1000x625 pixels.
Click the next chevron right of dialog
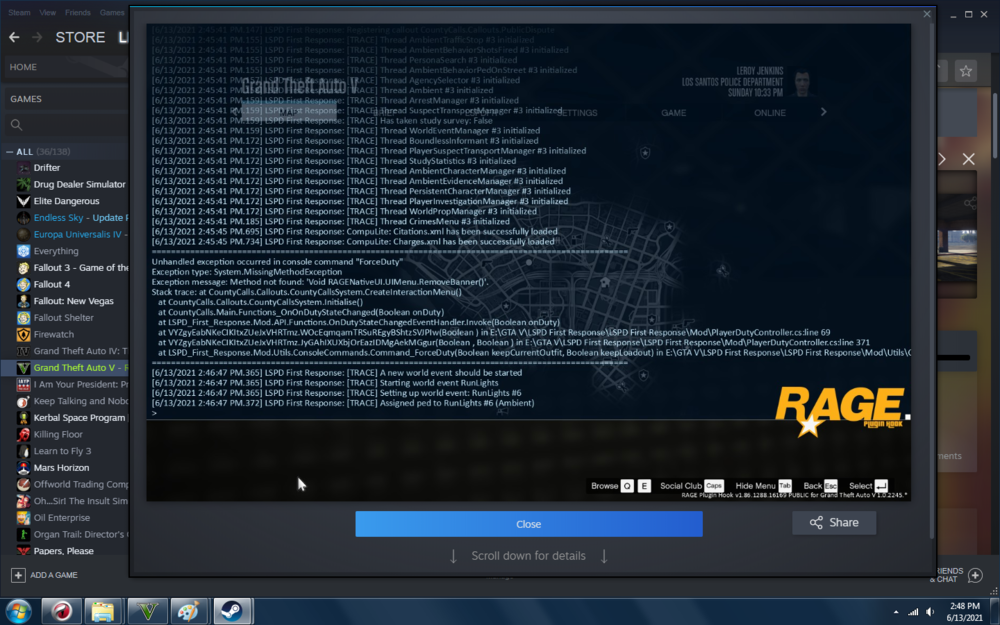coord(942,159)
